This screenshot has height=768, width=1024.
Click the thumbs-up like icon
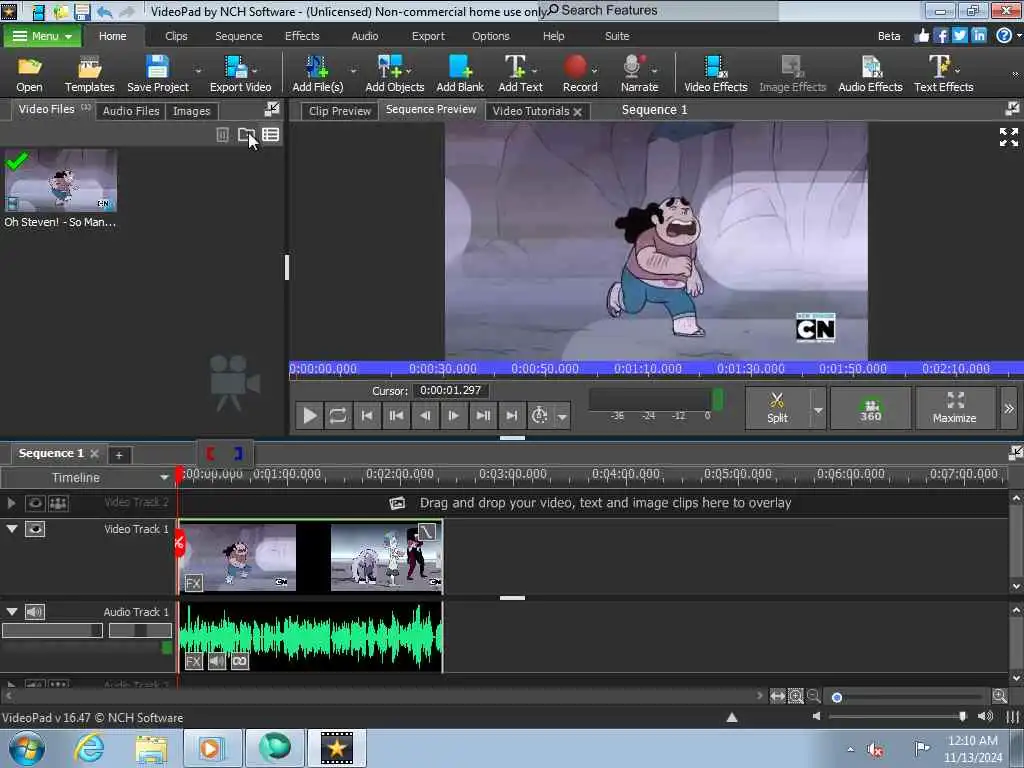coord(921,36)
